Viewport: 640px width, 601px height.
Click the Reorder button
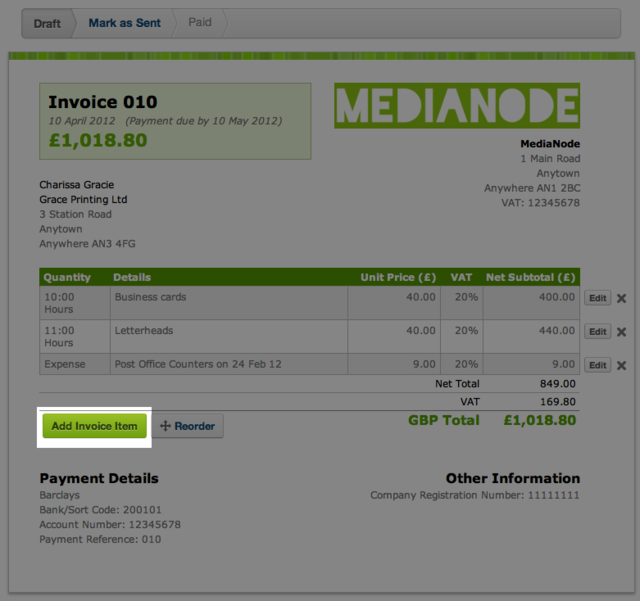(x=187, y=426)
